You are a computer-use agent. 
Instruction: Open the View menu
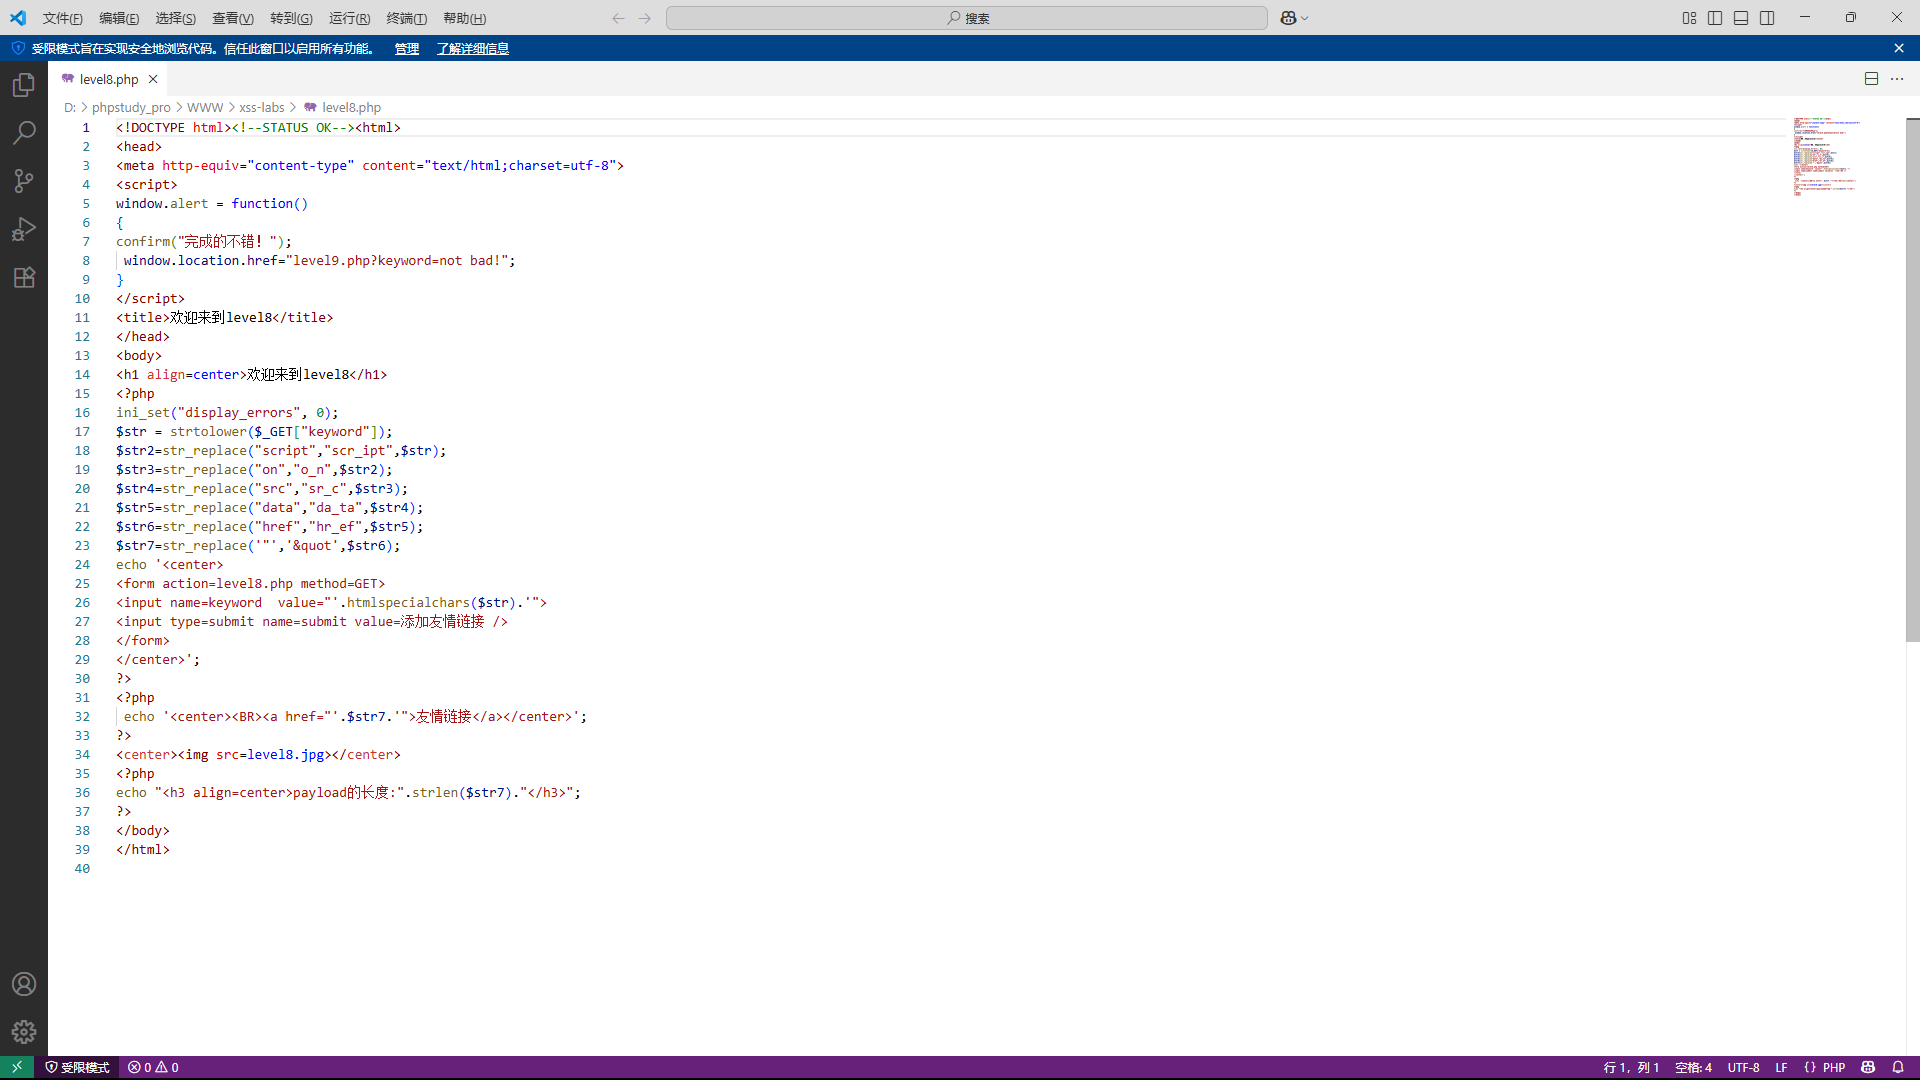(233, 18)
